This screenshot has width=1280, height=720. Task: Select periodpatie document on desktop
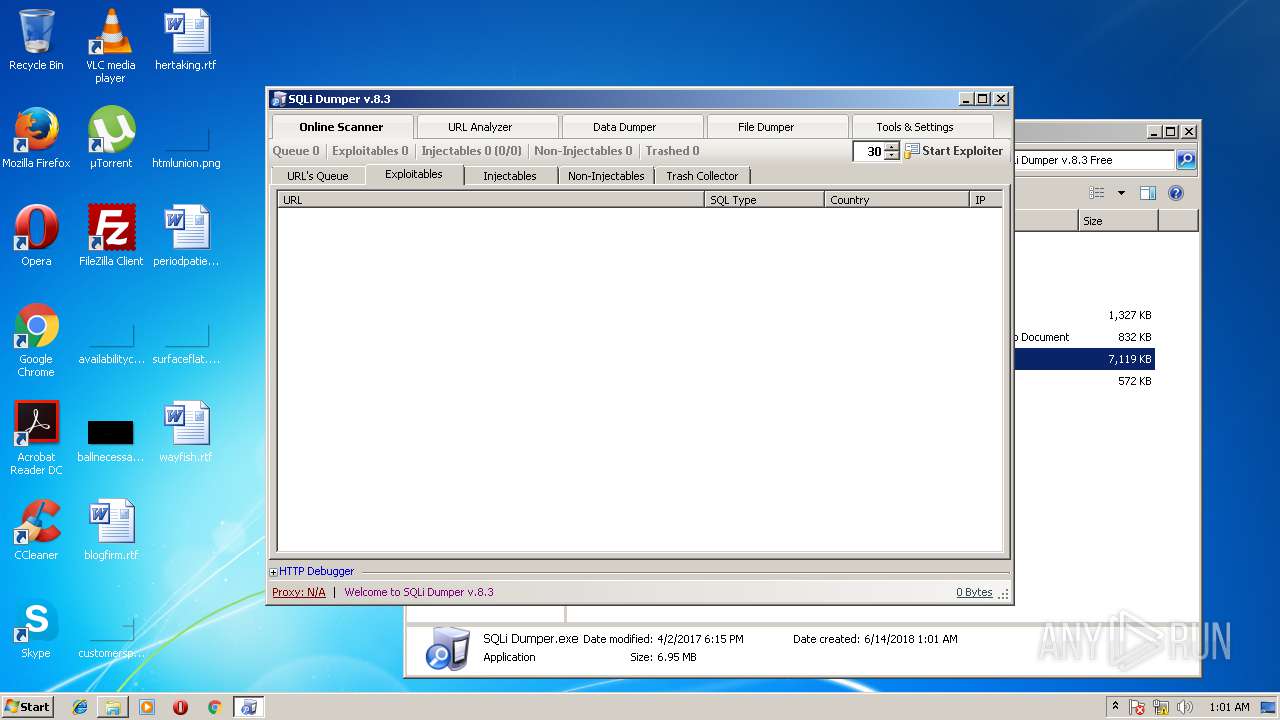click(186, 236)
